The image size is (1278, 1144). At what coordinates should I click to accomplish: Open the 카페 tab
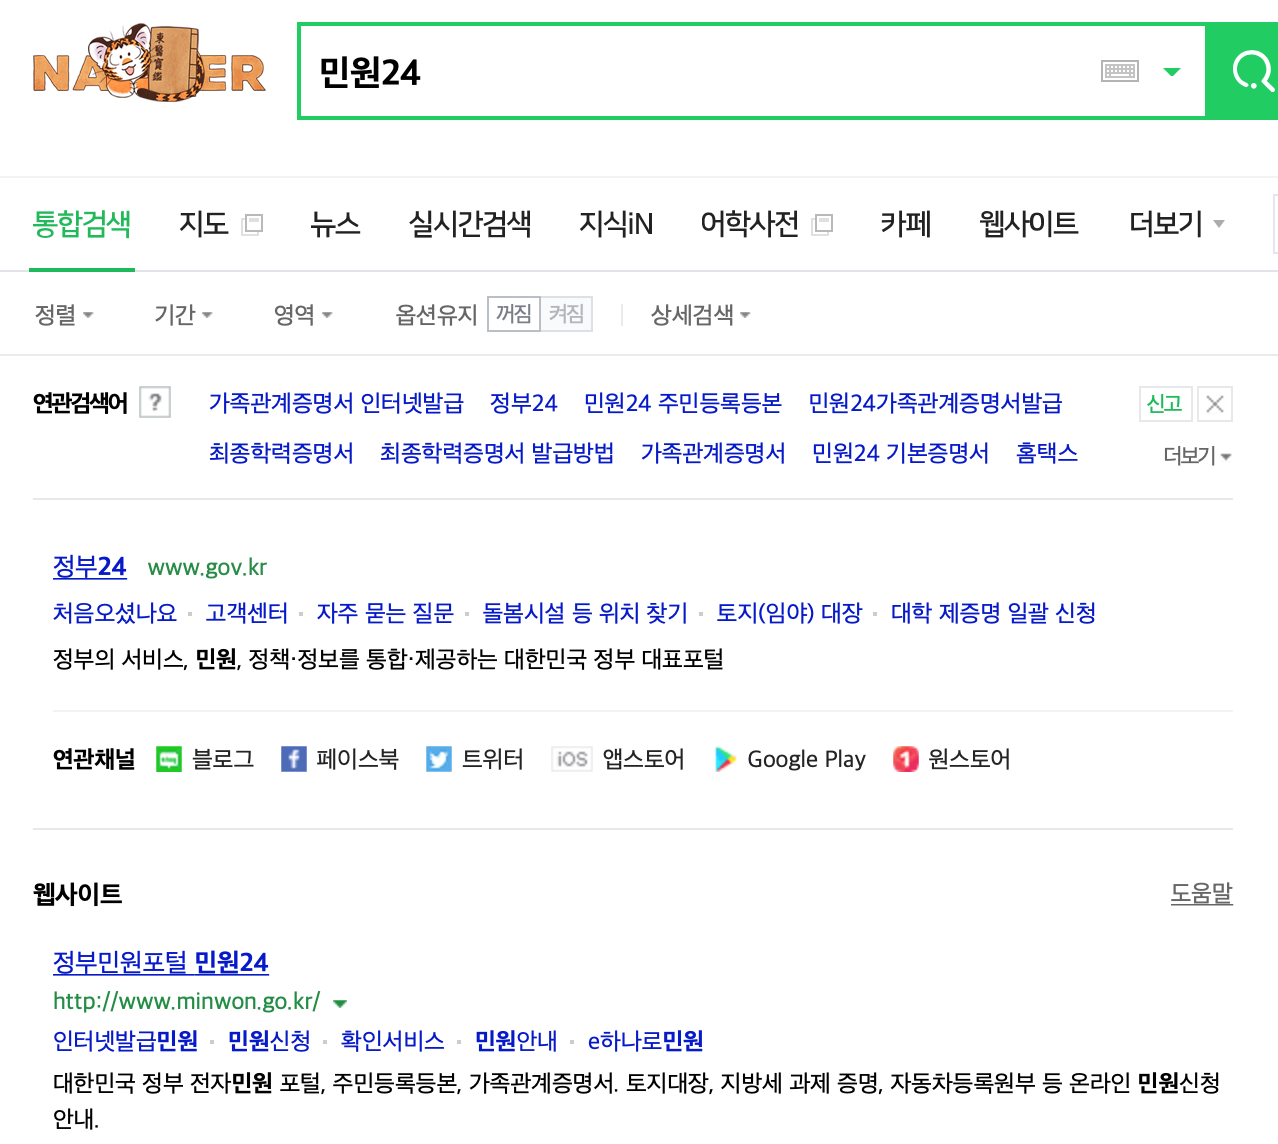(x=906, y=224)
